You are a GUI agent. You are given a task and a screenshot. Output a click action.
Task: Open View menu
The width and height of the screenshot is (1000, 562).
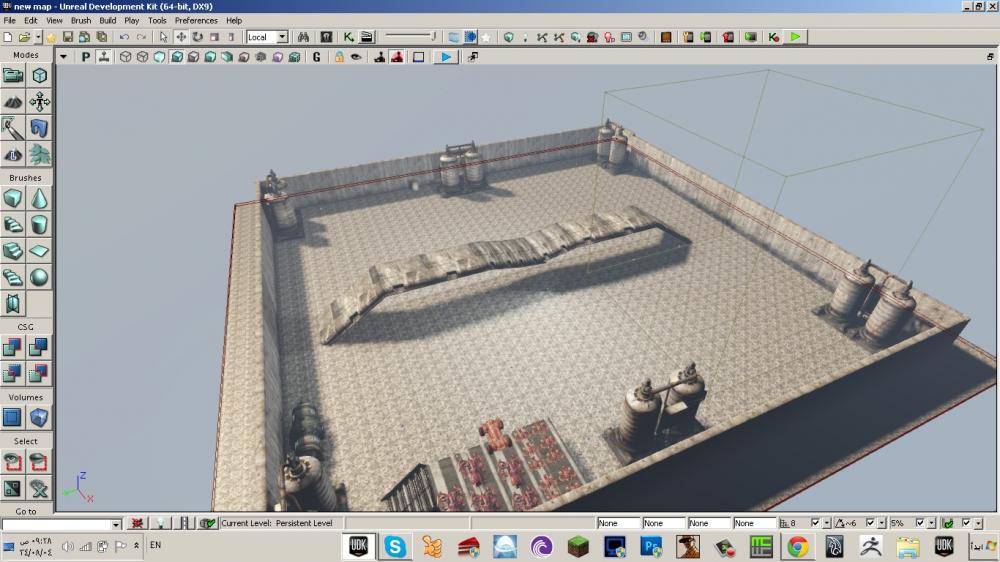[54, 20]
